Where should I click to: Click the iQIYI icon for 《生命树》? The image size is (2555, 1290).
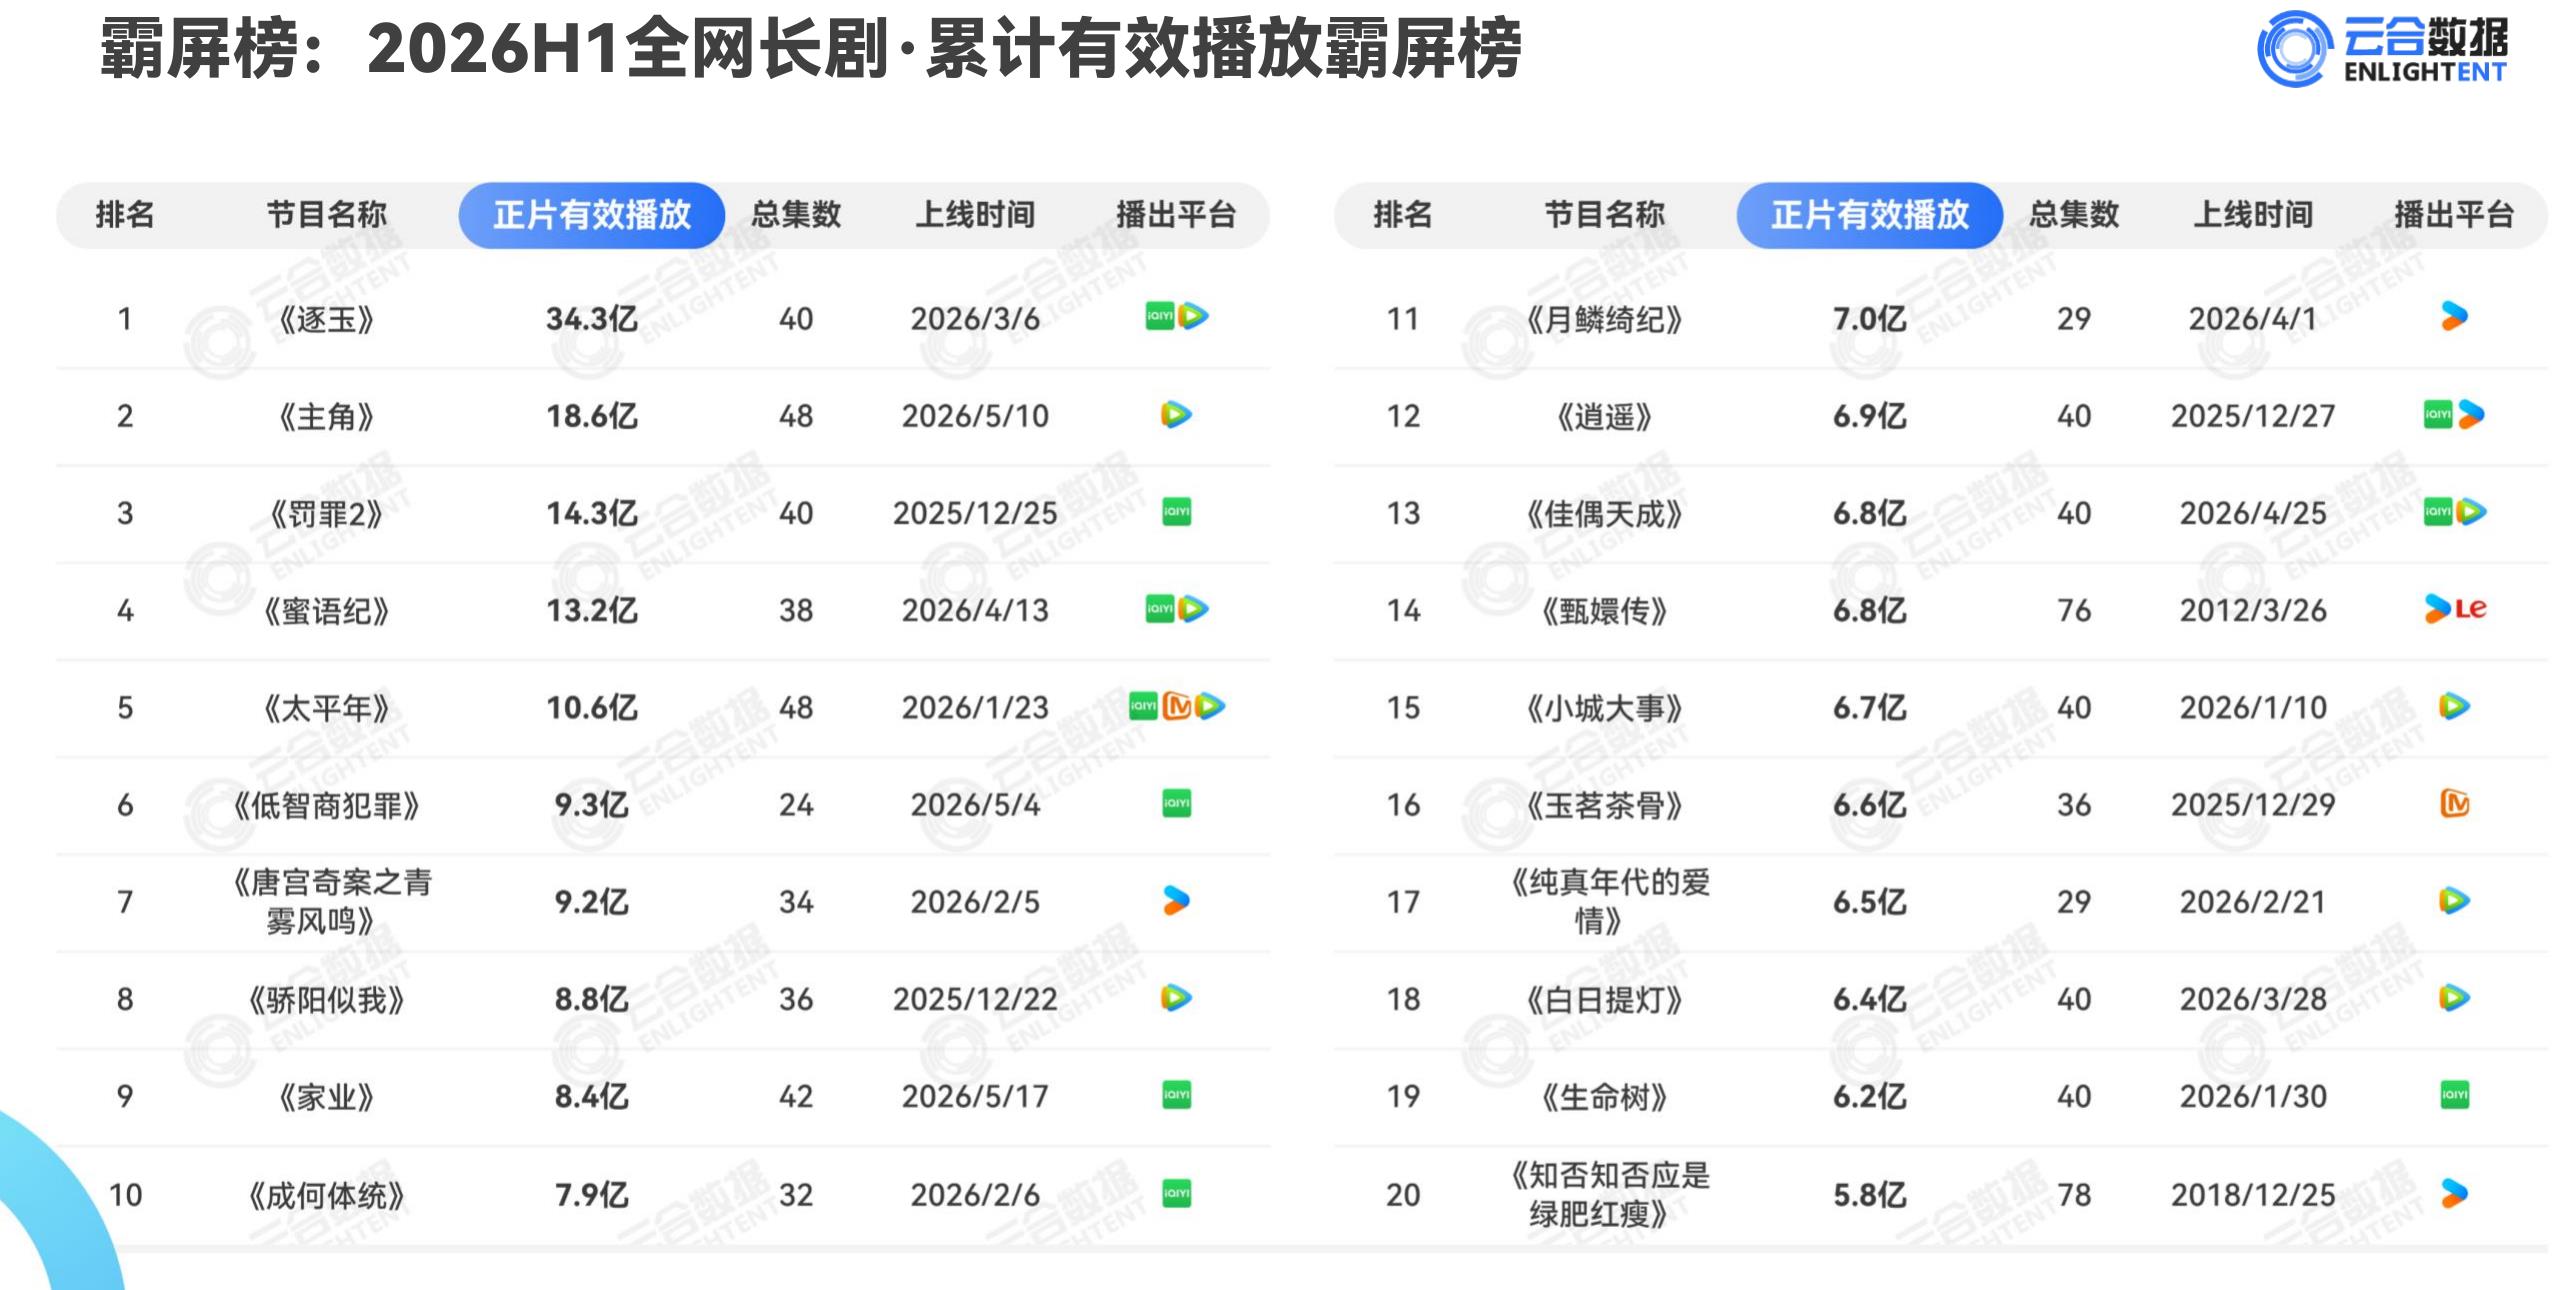click(2454, 1095)
